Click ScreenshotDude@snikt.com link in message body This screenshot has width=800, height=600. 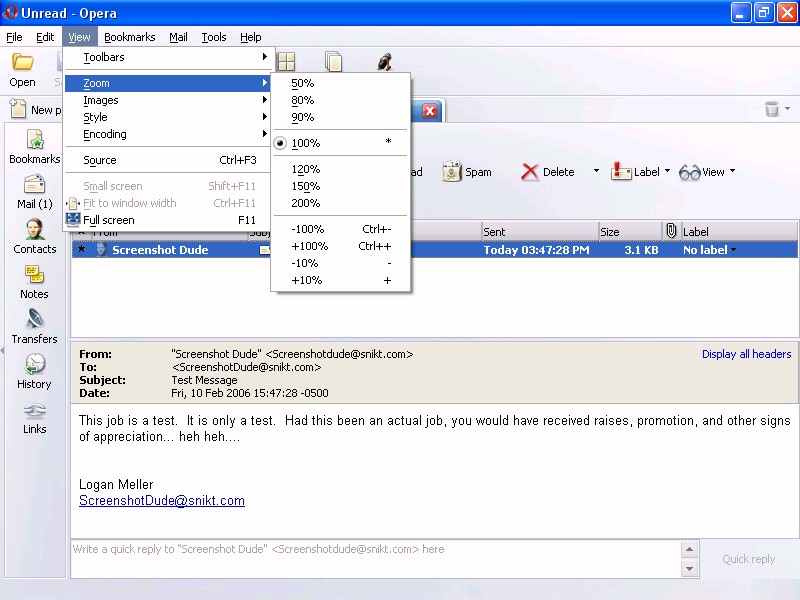click(162, 501)
